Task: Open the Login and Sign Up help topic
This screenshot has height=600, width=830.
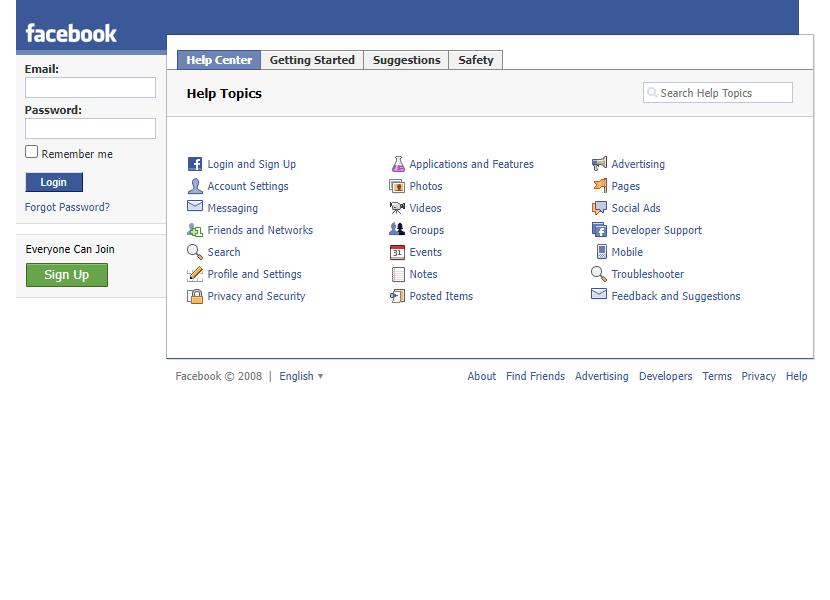Action: click(x=251, y=164)
